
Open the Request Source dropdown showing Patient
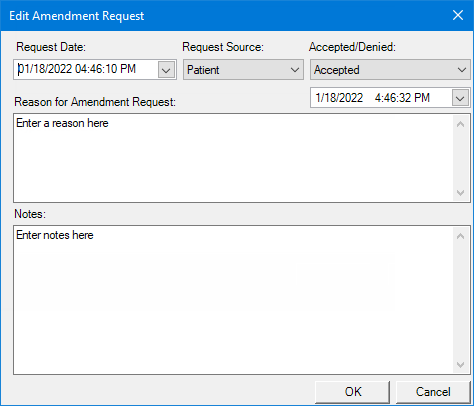pos(243,70)
